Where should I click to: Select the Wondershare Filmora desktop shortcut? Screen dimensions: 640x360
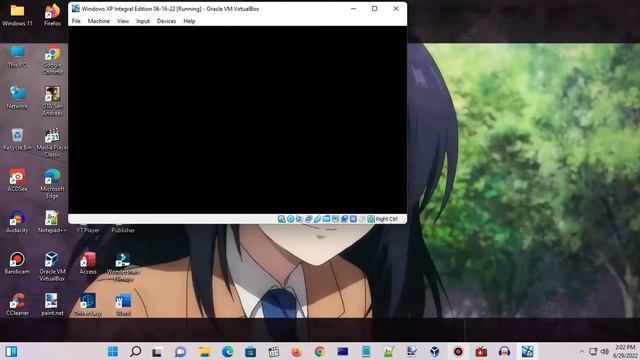[x=123, y=267]
